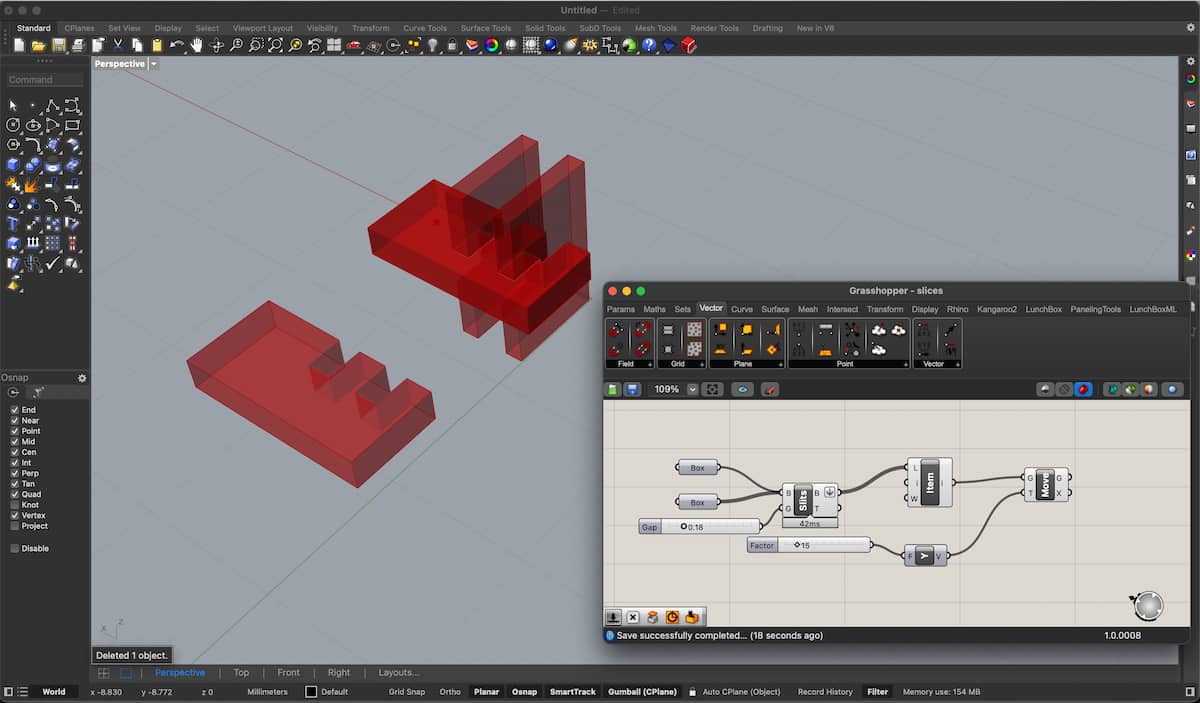Switch to the Surface Tools tab

pos(485,28)
